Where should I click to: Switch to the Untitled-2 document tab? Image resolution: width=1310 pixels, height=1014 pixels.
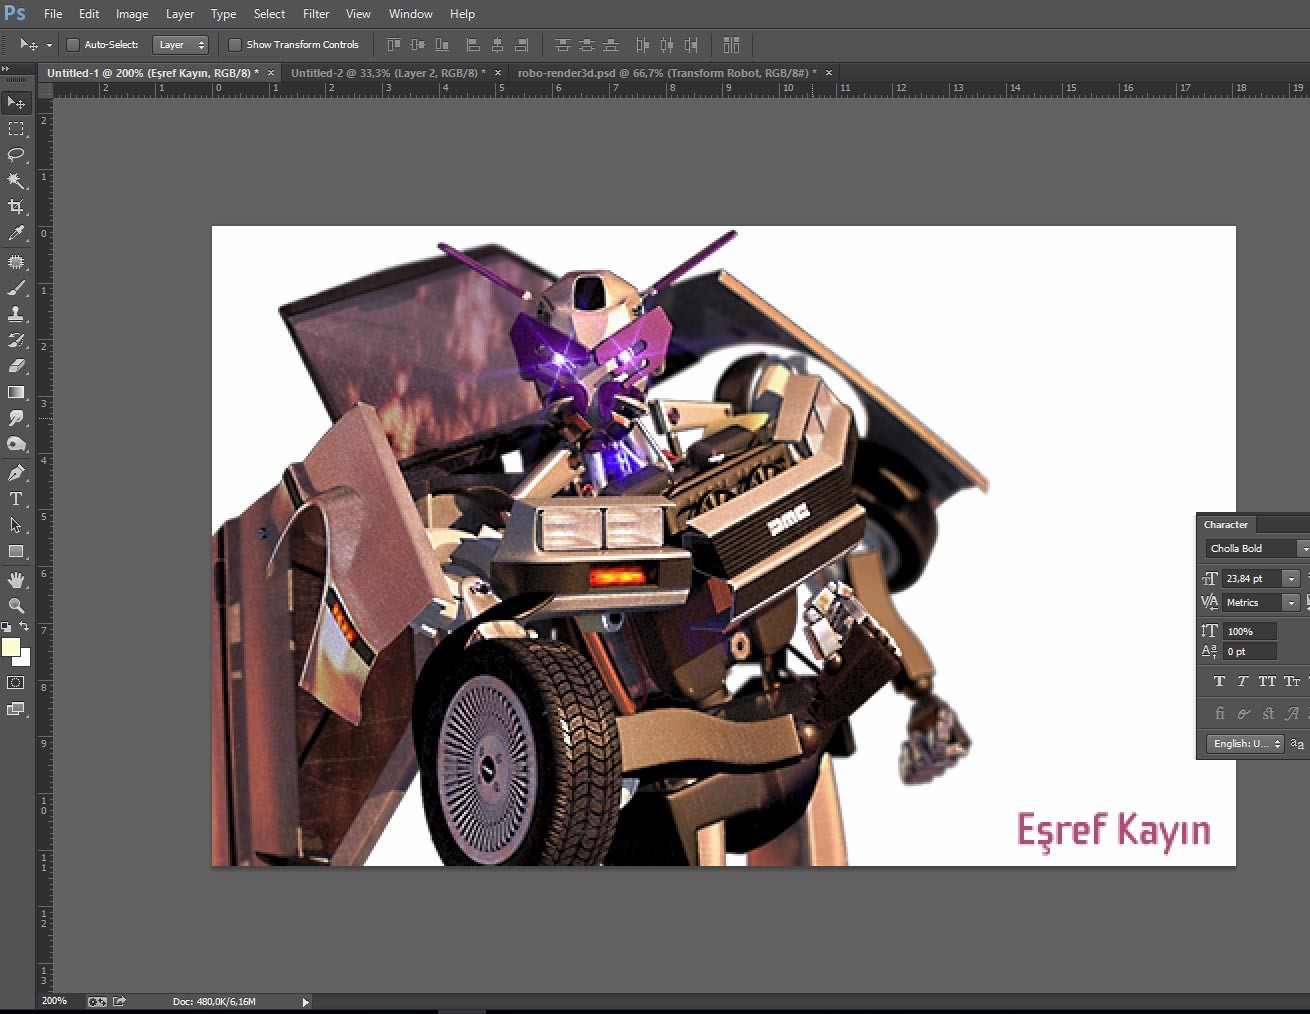click(388, 73)
